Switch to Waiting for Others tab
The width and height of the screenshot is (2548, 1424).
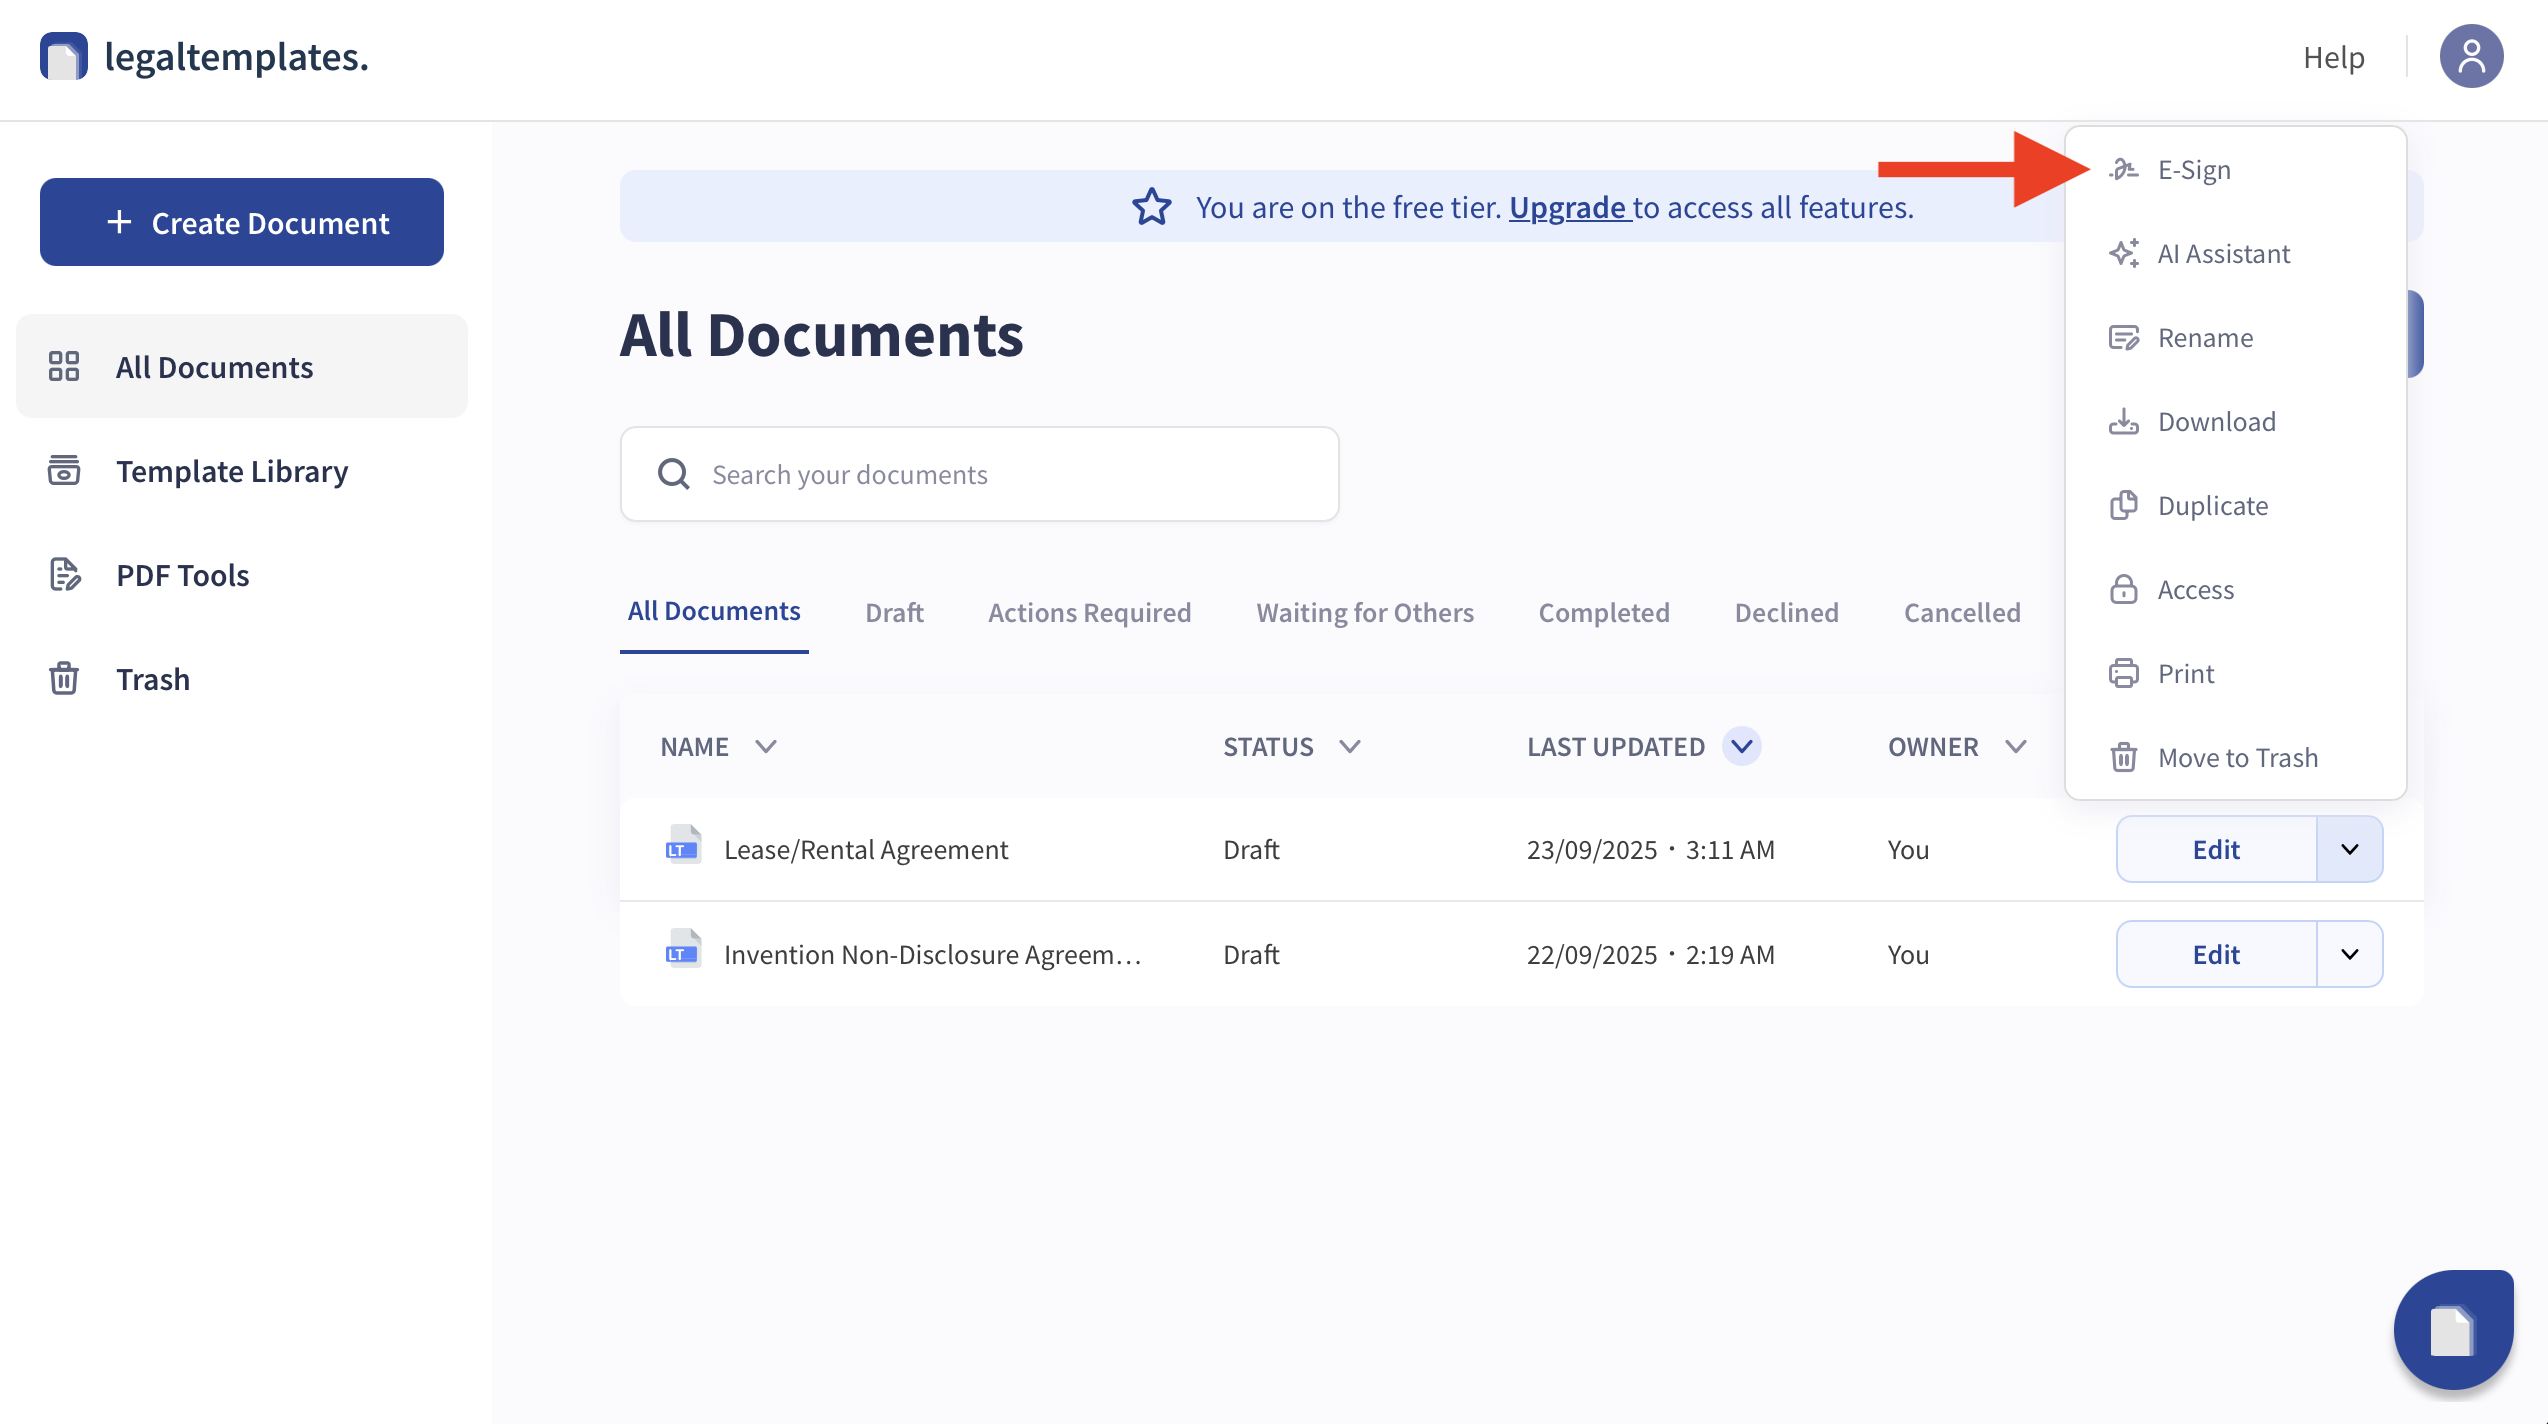click(1365, 612)
